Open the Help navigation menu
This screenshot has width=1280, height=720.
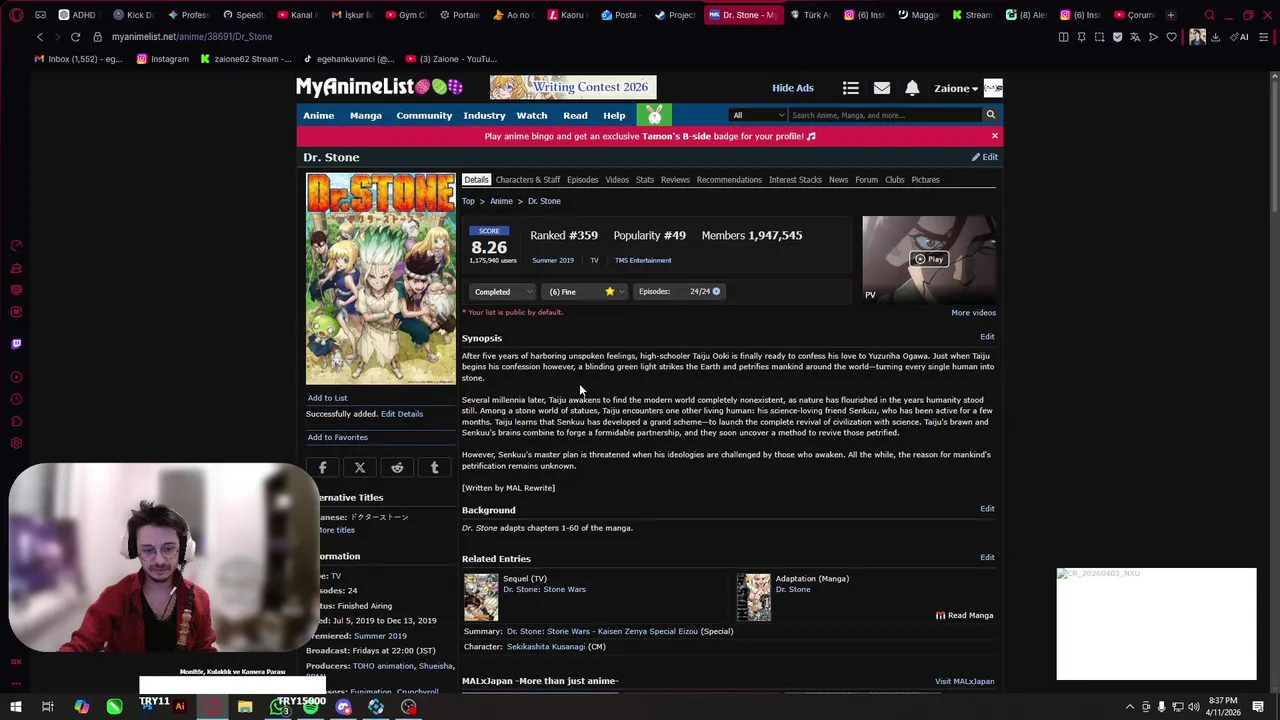click(x=614, y=115)
